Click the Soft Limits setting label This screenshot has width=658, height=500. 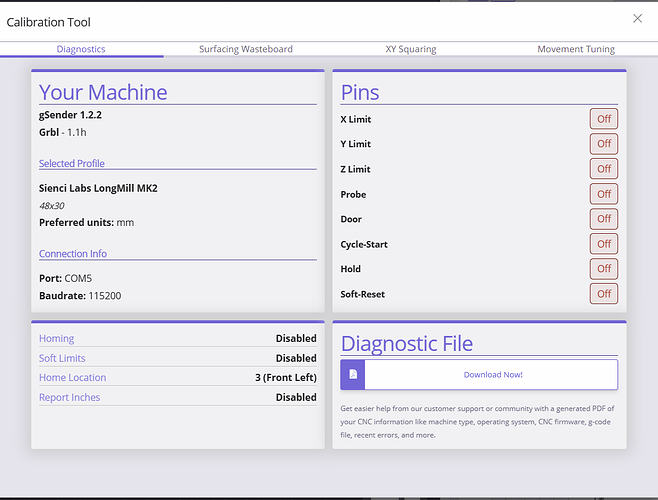(62, 358)
